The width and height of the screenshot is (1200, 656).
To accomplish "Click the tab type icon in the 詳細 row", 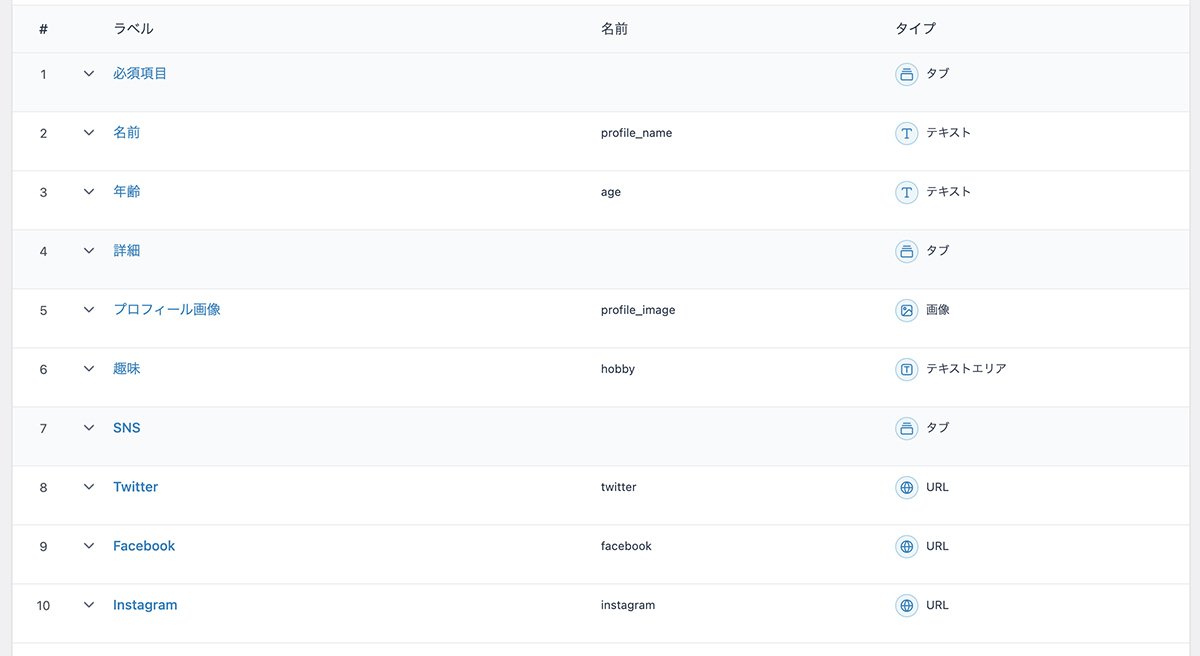I will [x=906, y=251].
